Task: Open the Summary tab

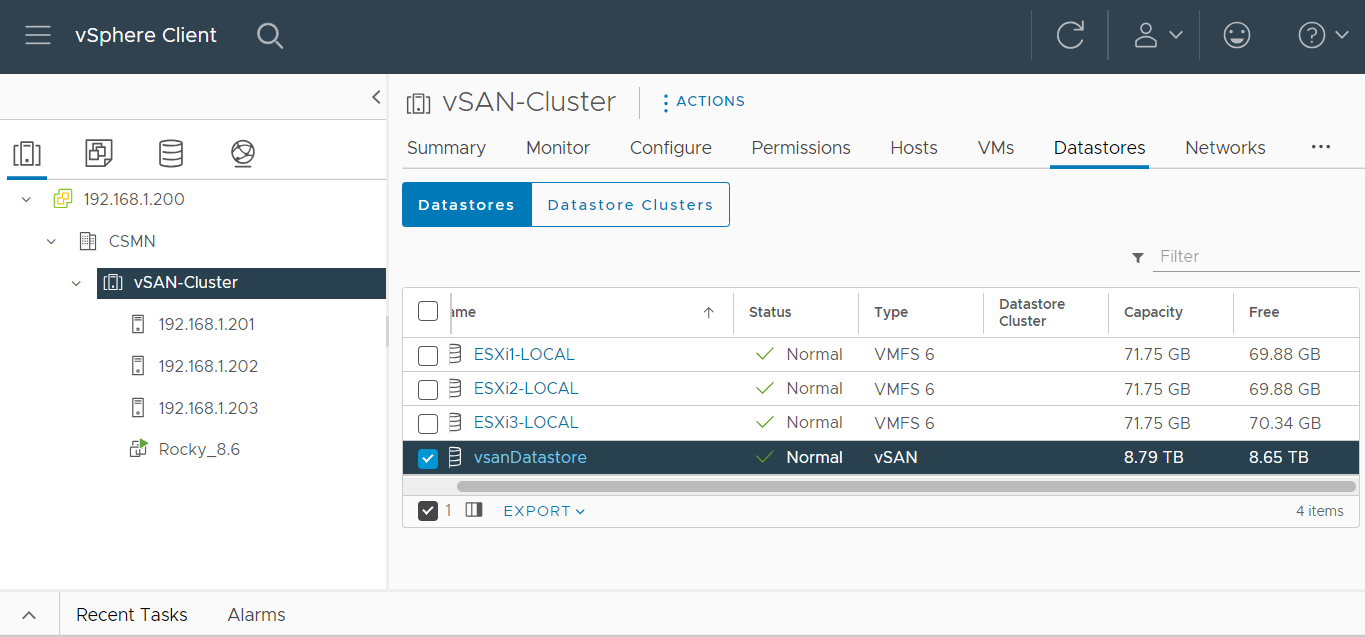Action: pos(446,148)
